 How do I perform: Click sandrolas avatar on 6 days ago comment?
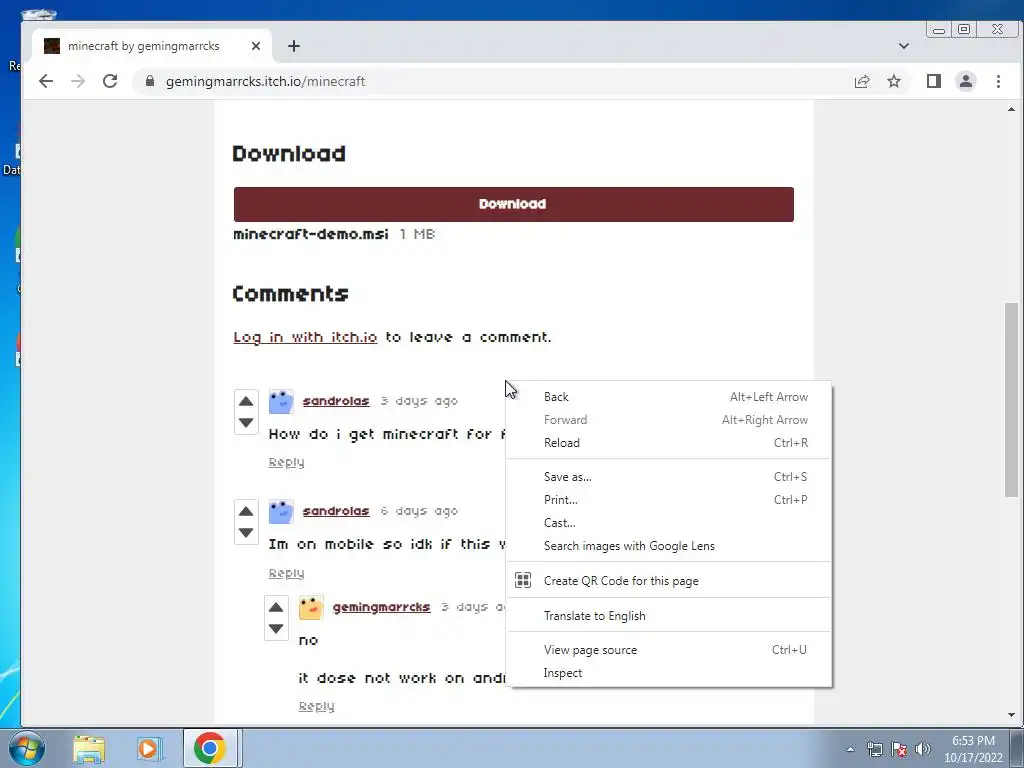tap(281, 511)
